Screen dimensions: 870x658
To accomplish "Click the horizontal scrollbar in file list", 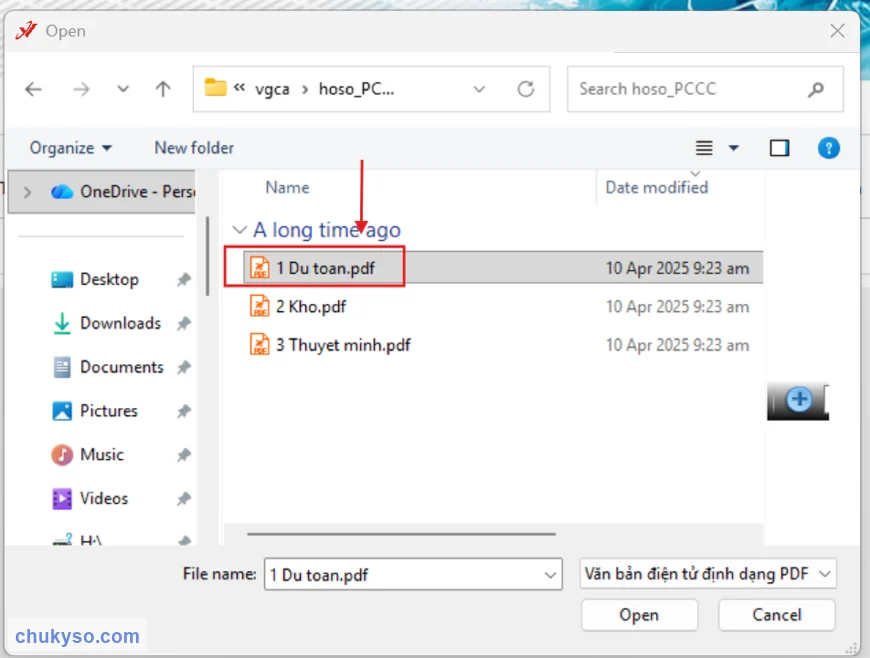I will click(x=401, y=534).
